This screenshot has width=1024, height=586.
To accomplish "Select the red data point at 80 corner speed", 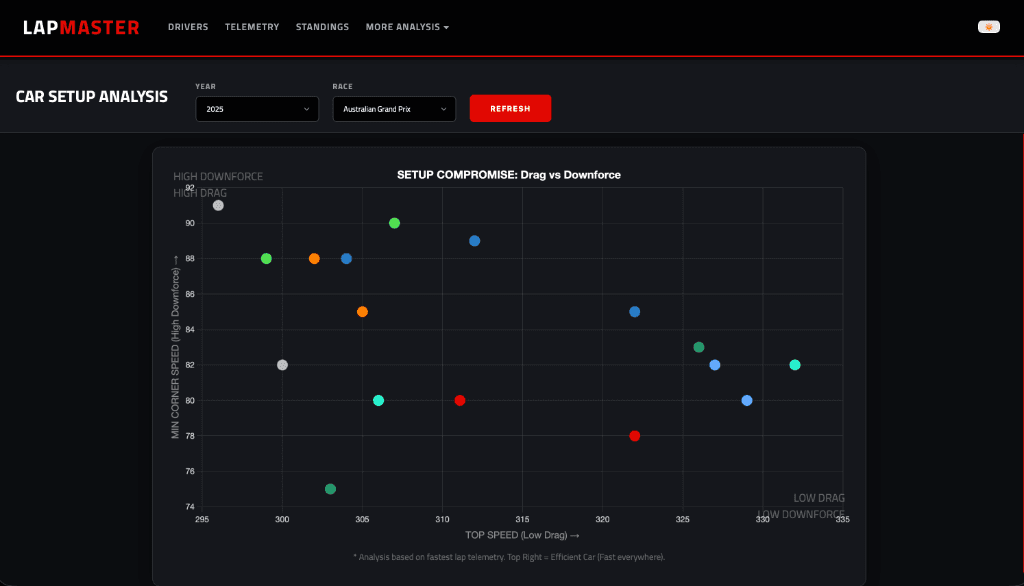I will [x=460, y=401].
